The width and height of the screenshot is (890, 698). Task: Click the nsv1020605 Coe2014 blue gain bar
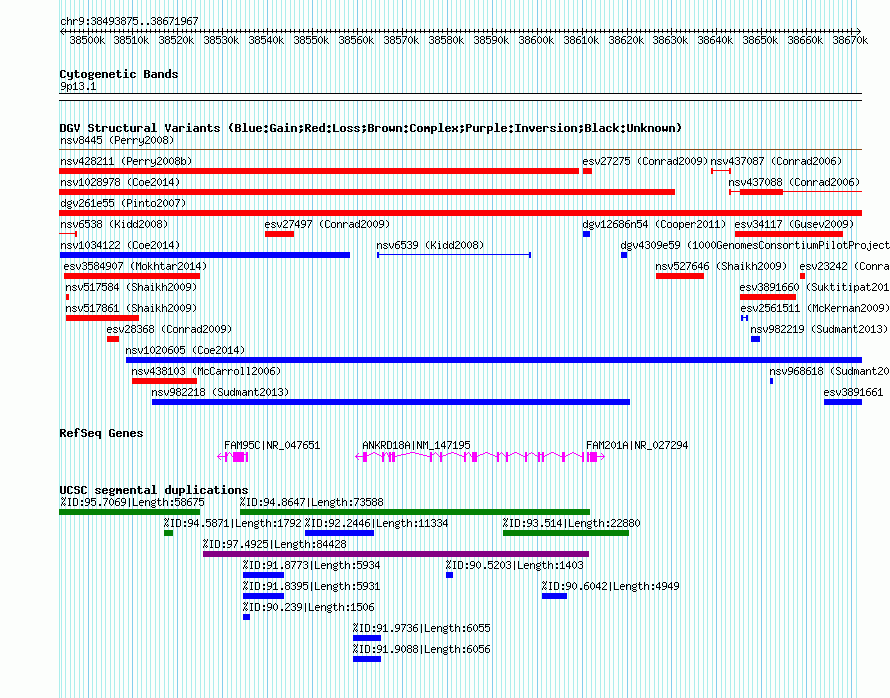[x=494, y=360]
